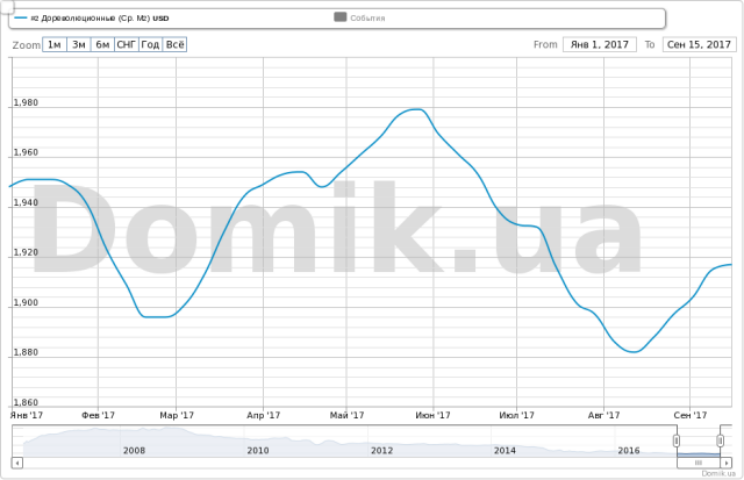Click the navigator scrollbar thumb

[698, 462]
